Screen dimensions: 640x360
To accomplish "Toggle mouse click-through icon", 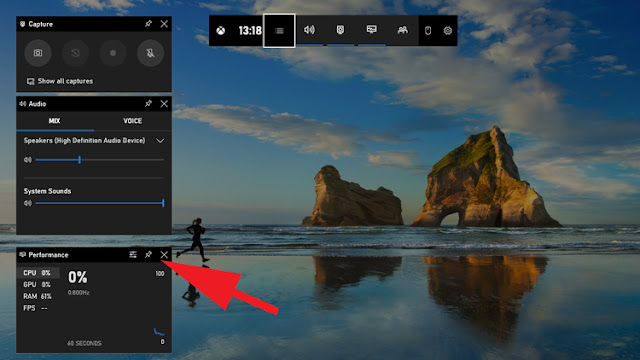I will coord(428,31).
